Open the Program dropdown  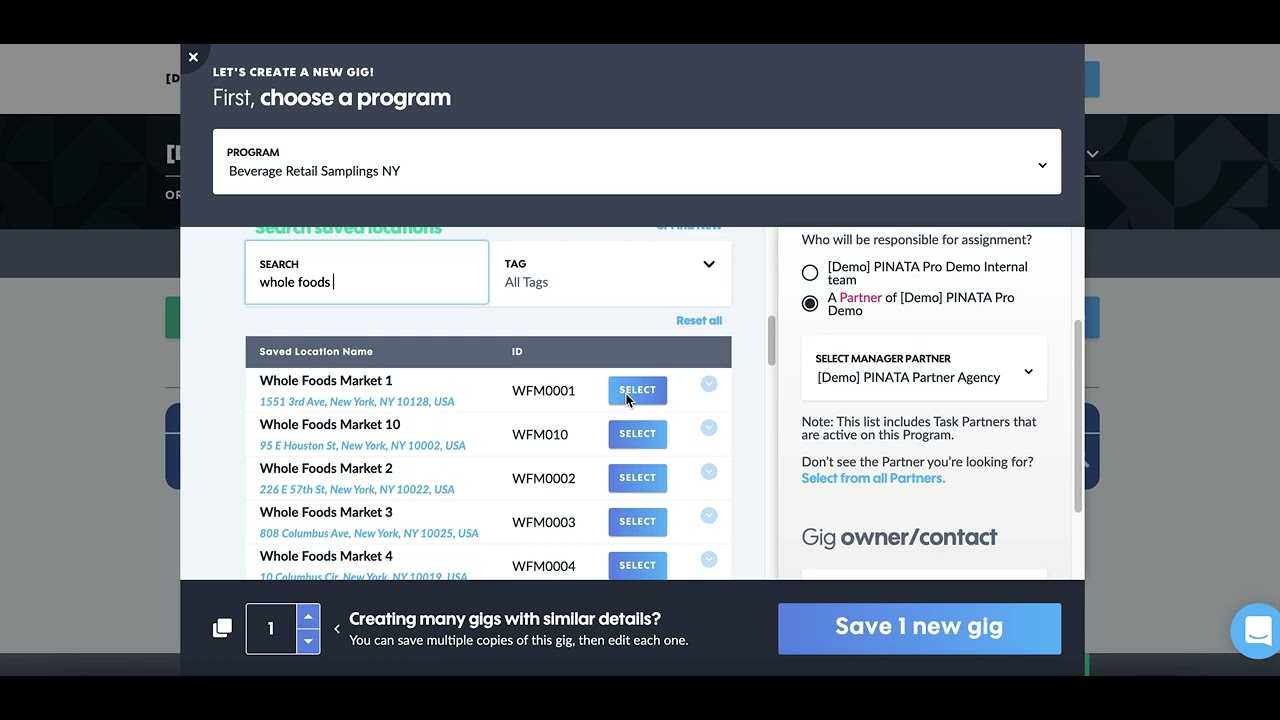tap(636, 162)
